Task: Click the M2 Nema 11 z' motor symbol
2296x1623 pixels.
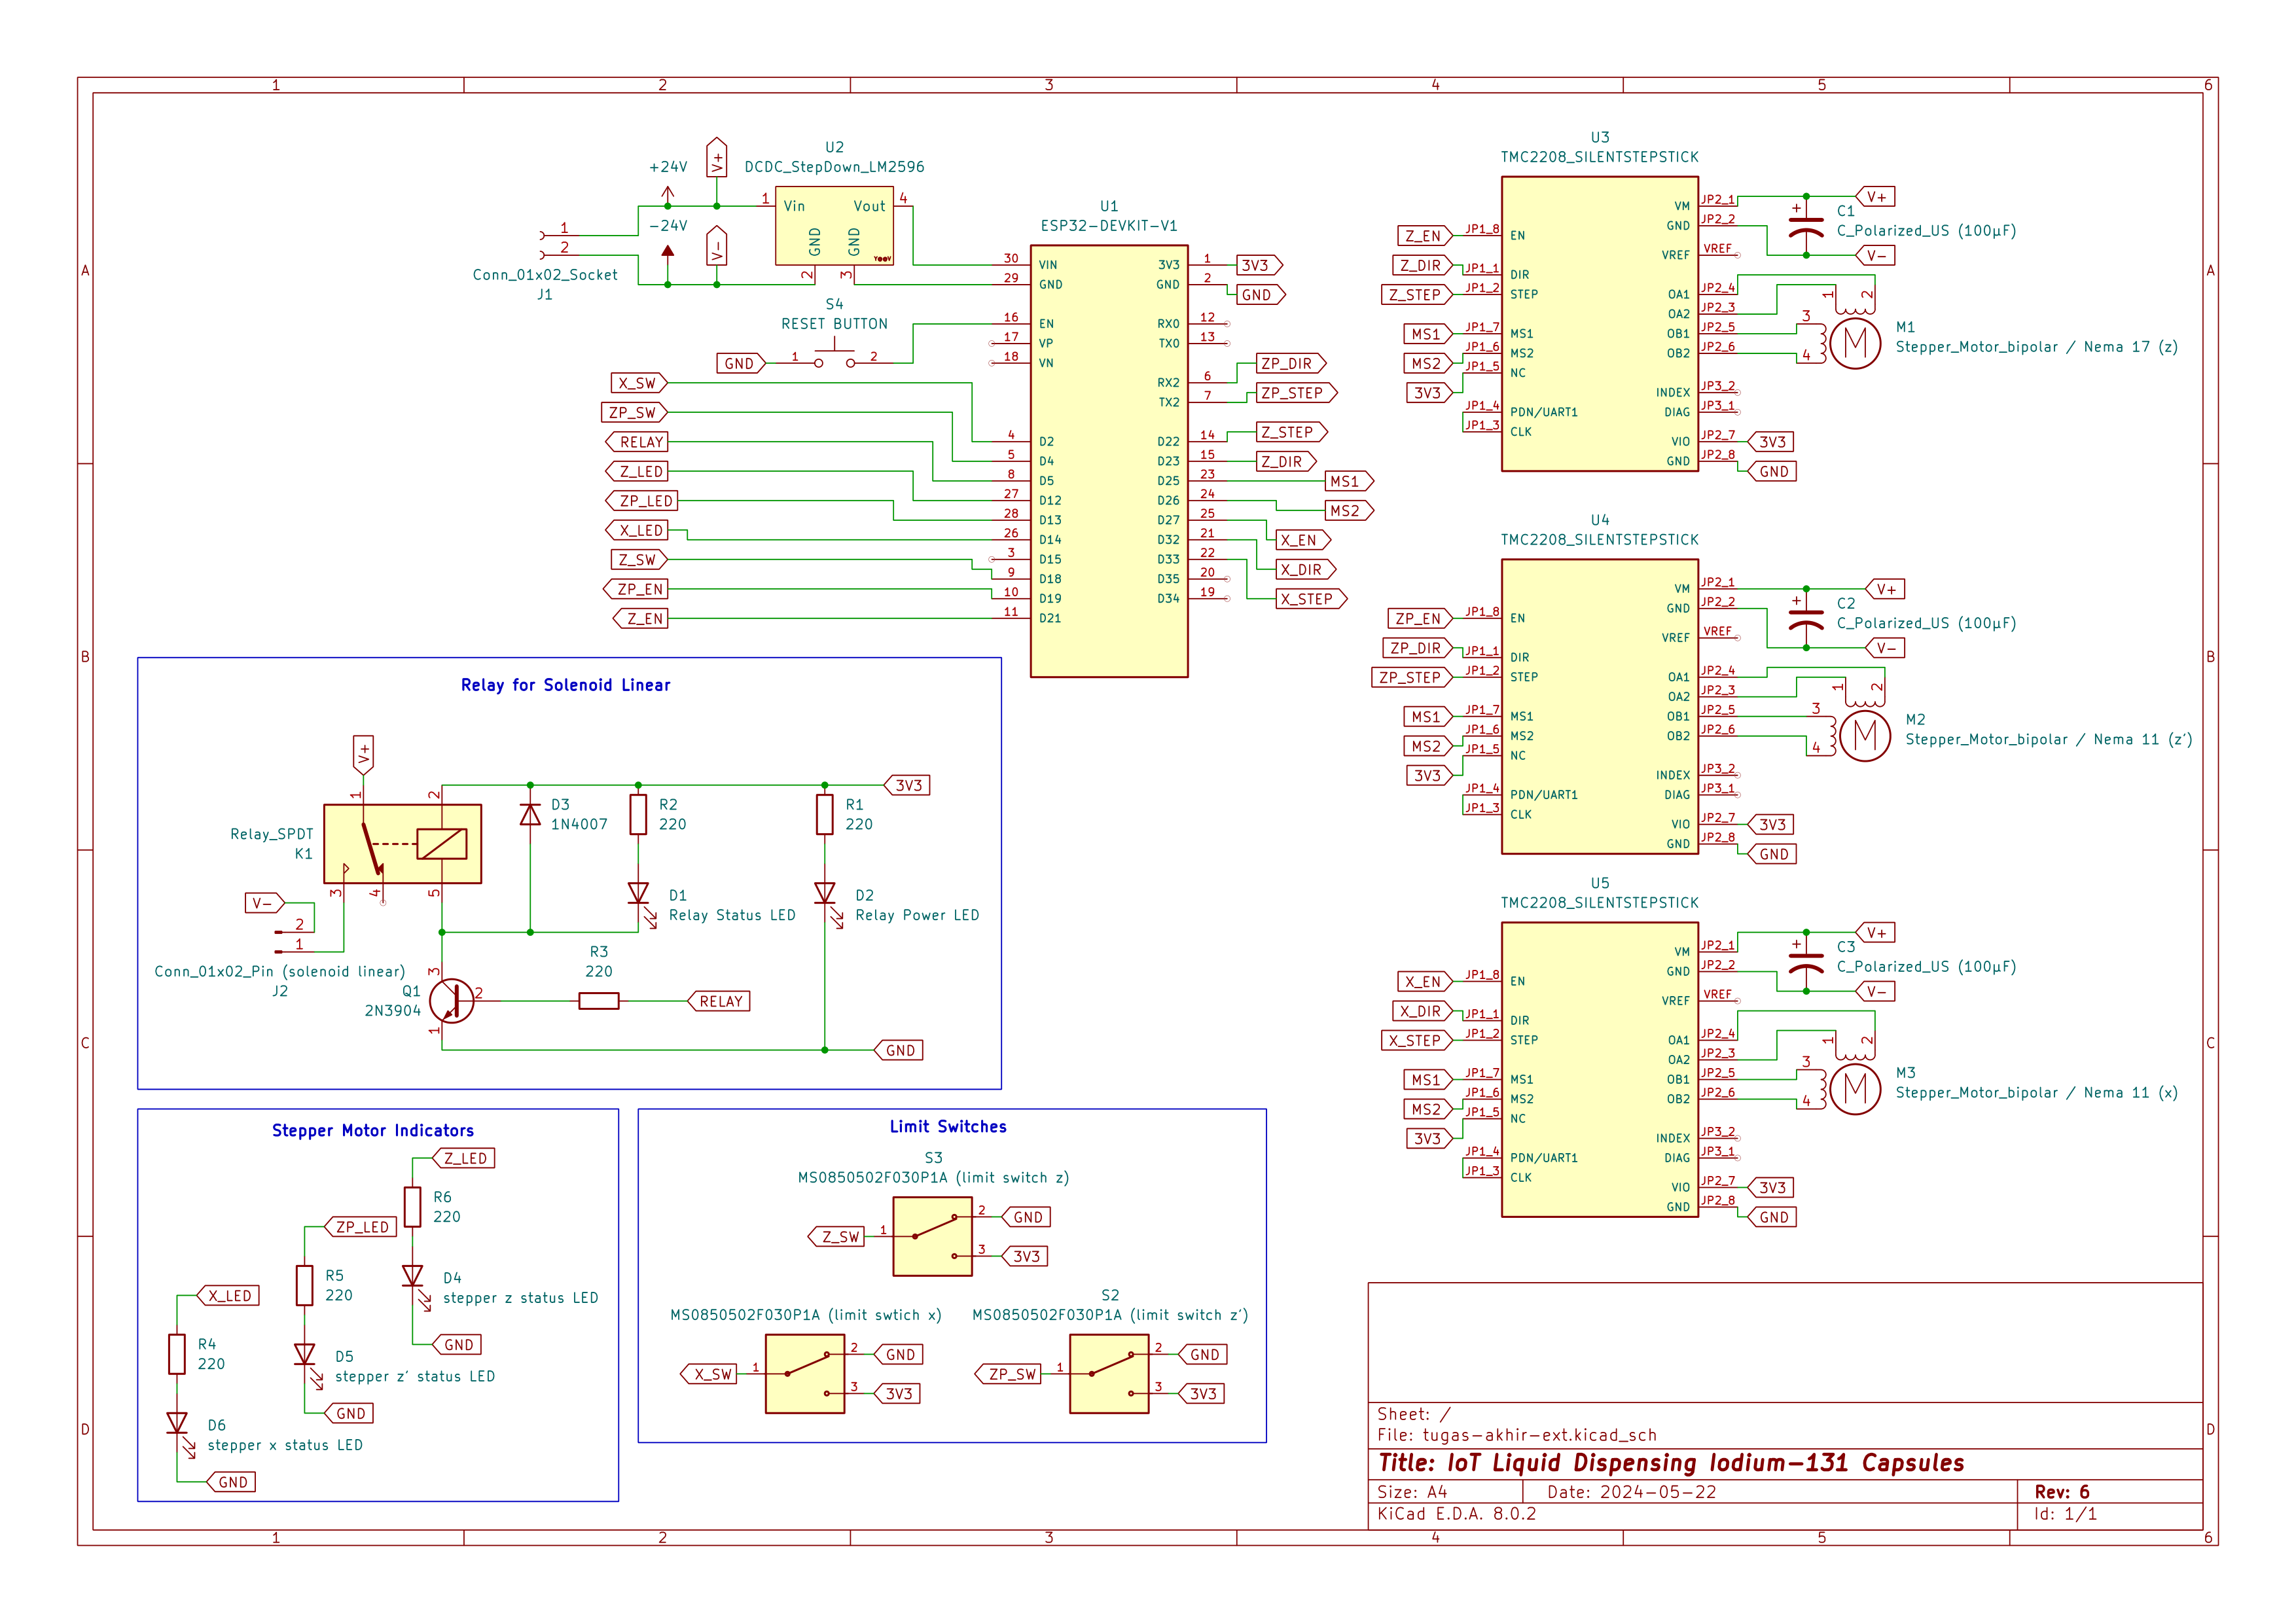Action: (1864, 736)
